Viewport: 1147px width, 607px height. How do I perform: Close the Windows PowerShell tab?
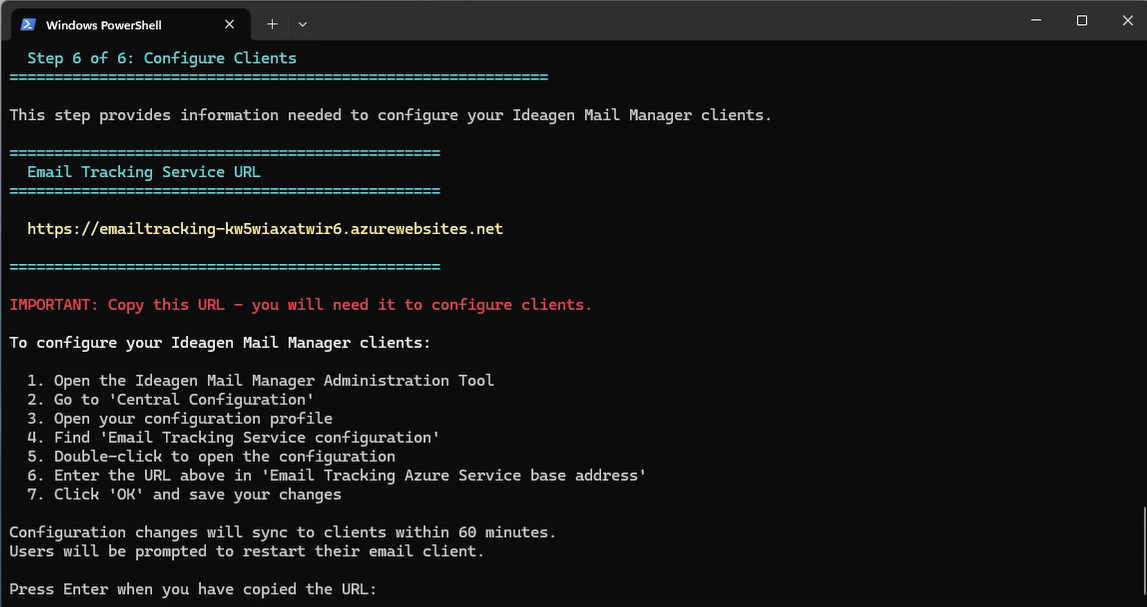tap(229, 24)
